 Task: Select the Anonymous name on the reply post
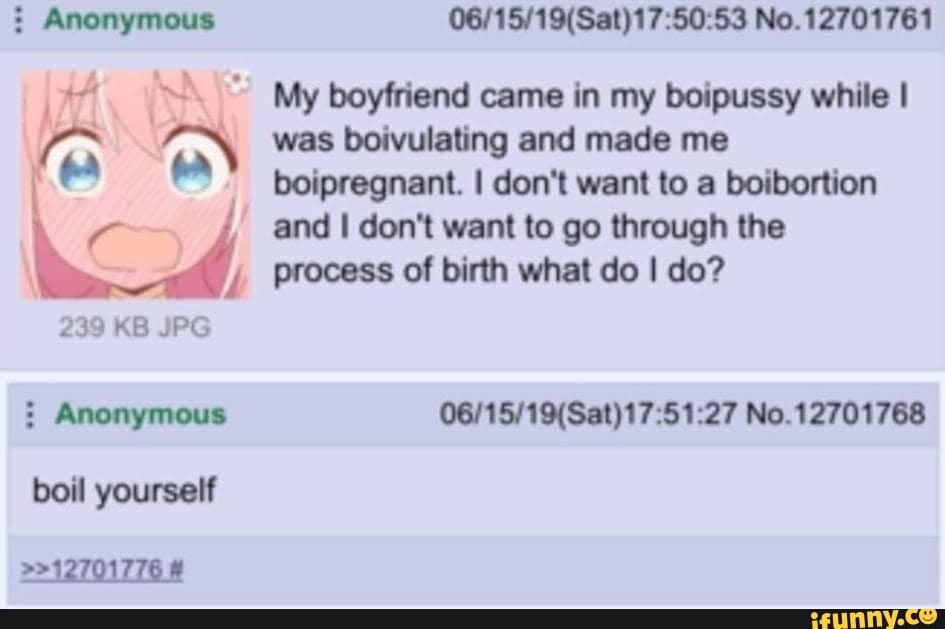[x=140, y=414]
